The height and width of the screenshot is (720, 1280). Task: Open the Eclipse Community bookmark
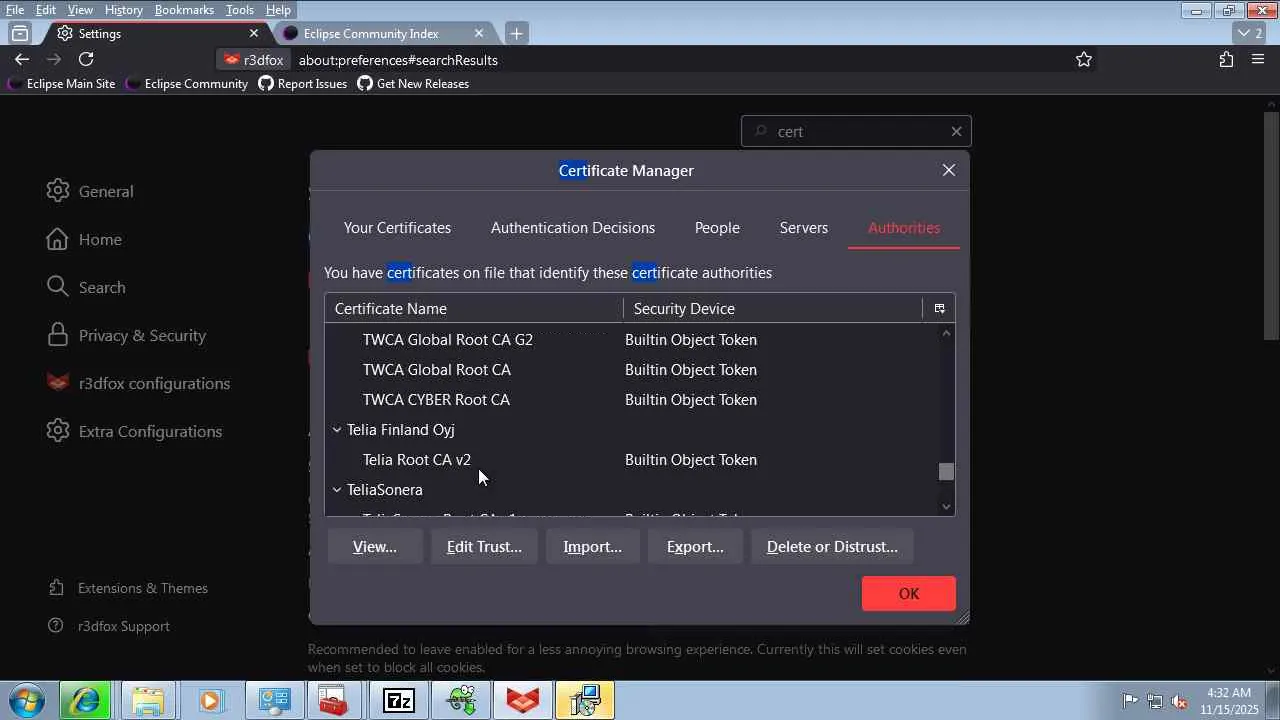pyautogui.click(x=186, y=84)
